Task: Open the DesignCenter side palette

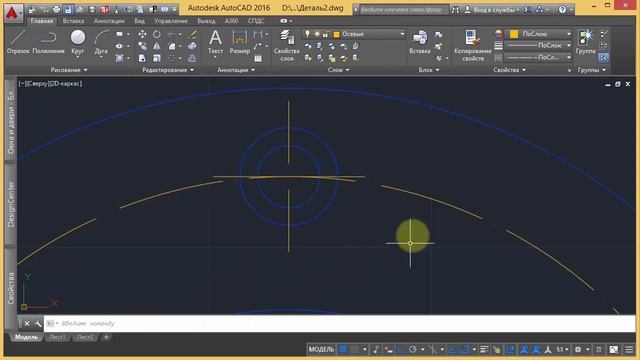Action: 11,204
